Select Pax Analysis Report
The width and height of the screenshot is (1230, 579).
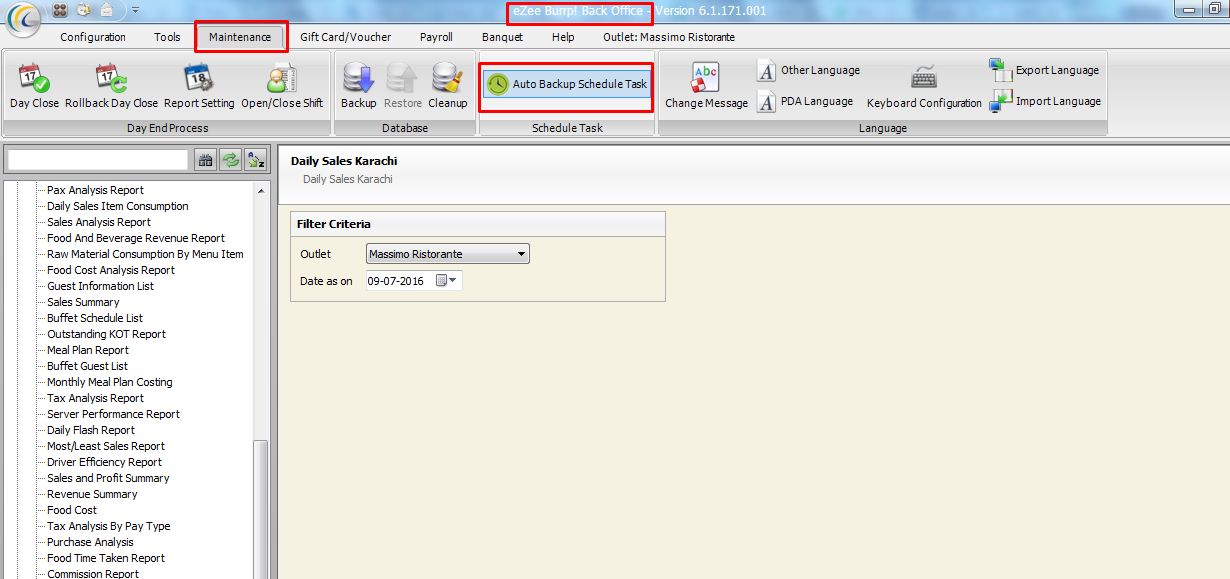95,190
